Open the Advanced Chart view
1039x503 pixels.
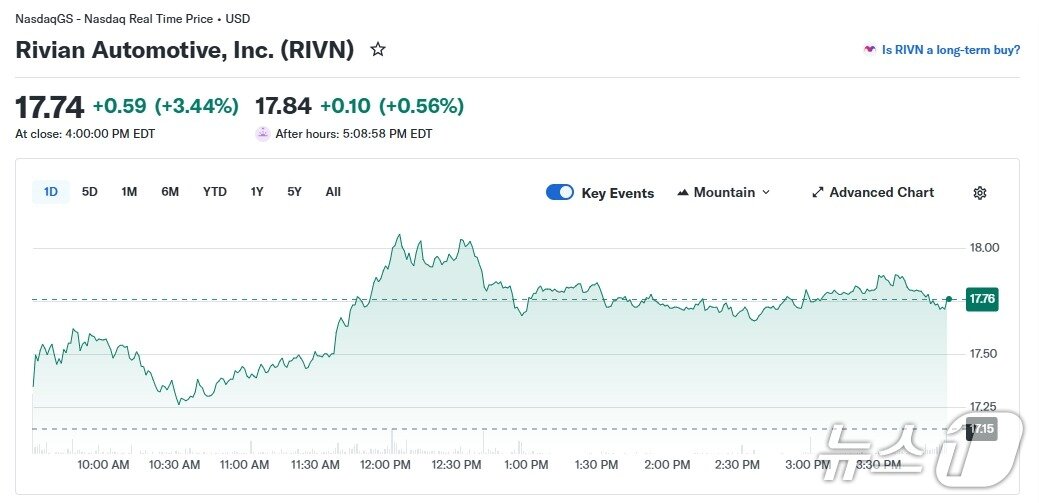881,192
